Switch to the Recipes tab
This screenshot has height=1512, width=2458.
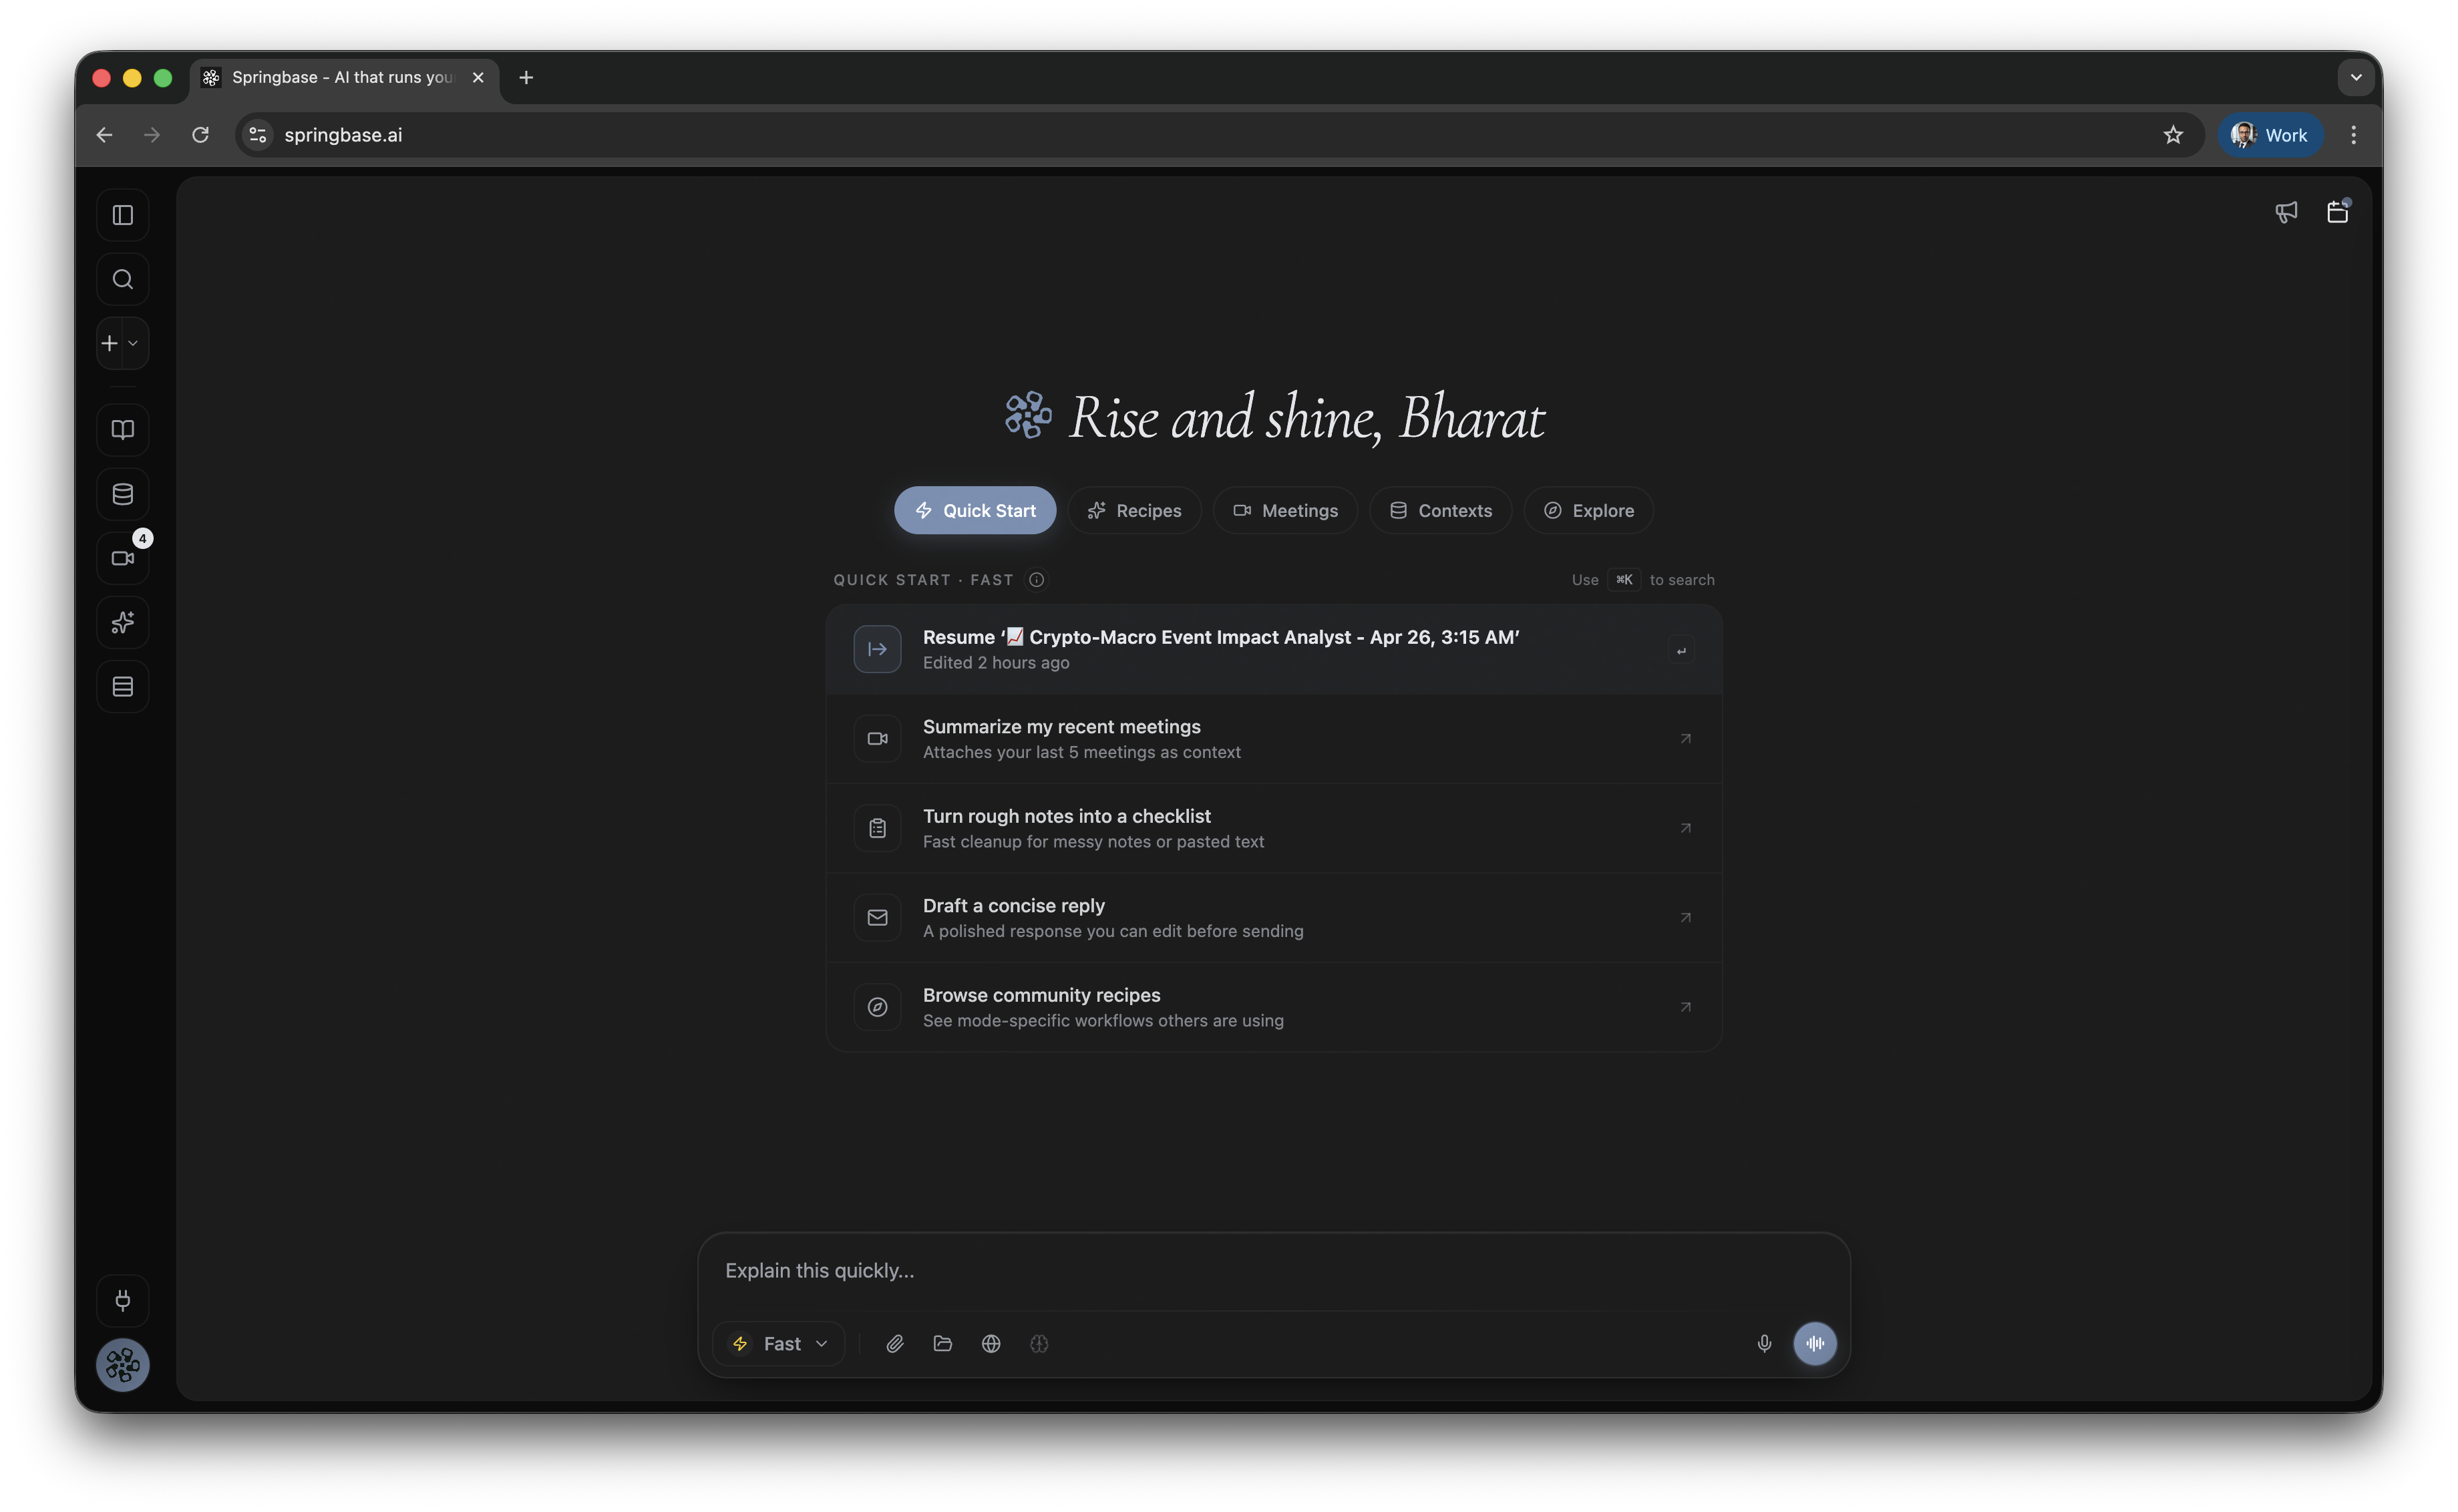(x=1134, y=510)
